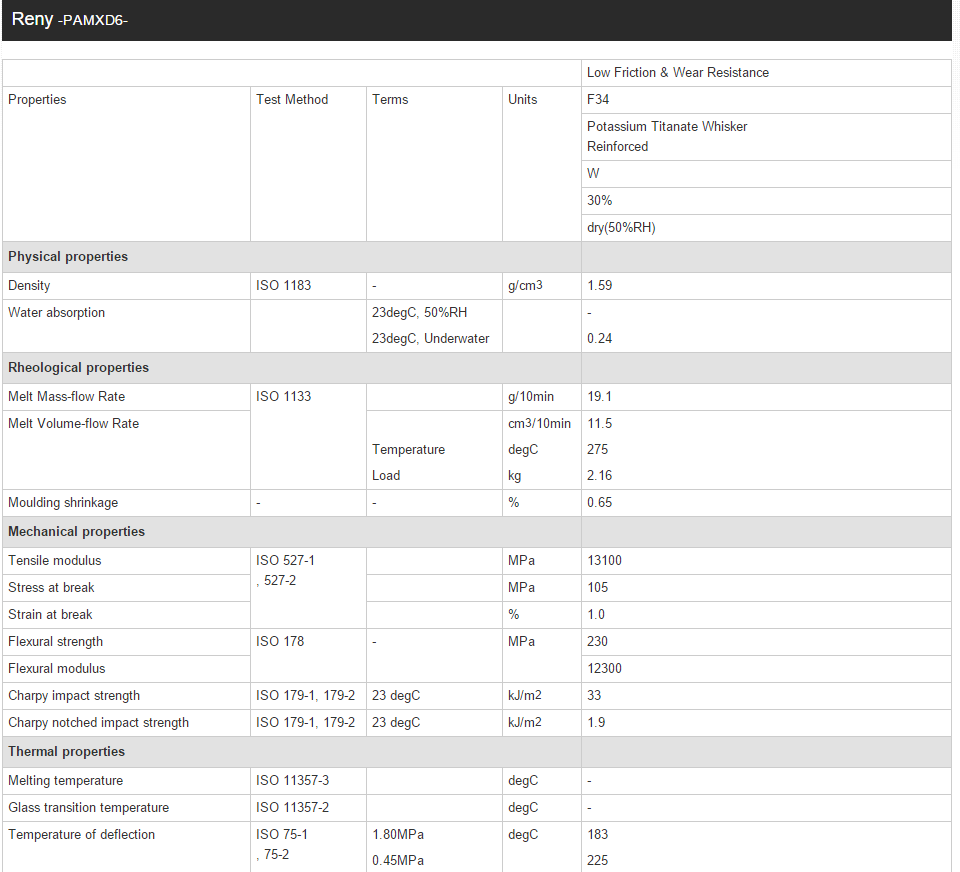This screenshot has width=960, height=872.
Task: Click the Charpy impact value 33
Action: 594,695
